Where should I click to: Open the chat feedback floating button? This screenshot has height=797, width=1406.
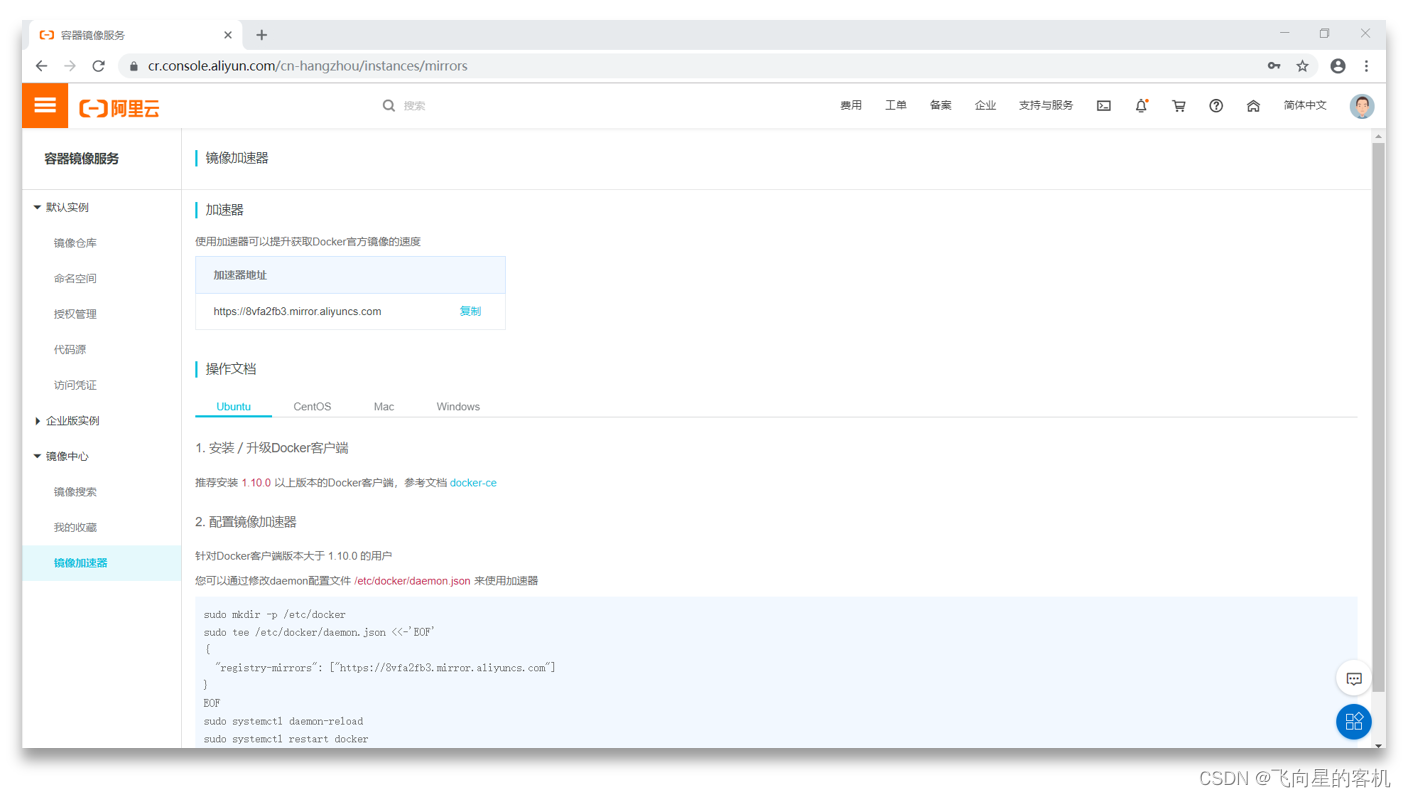[x=1354, y=679]
